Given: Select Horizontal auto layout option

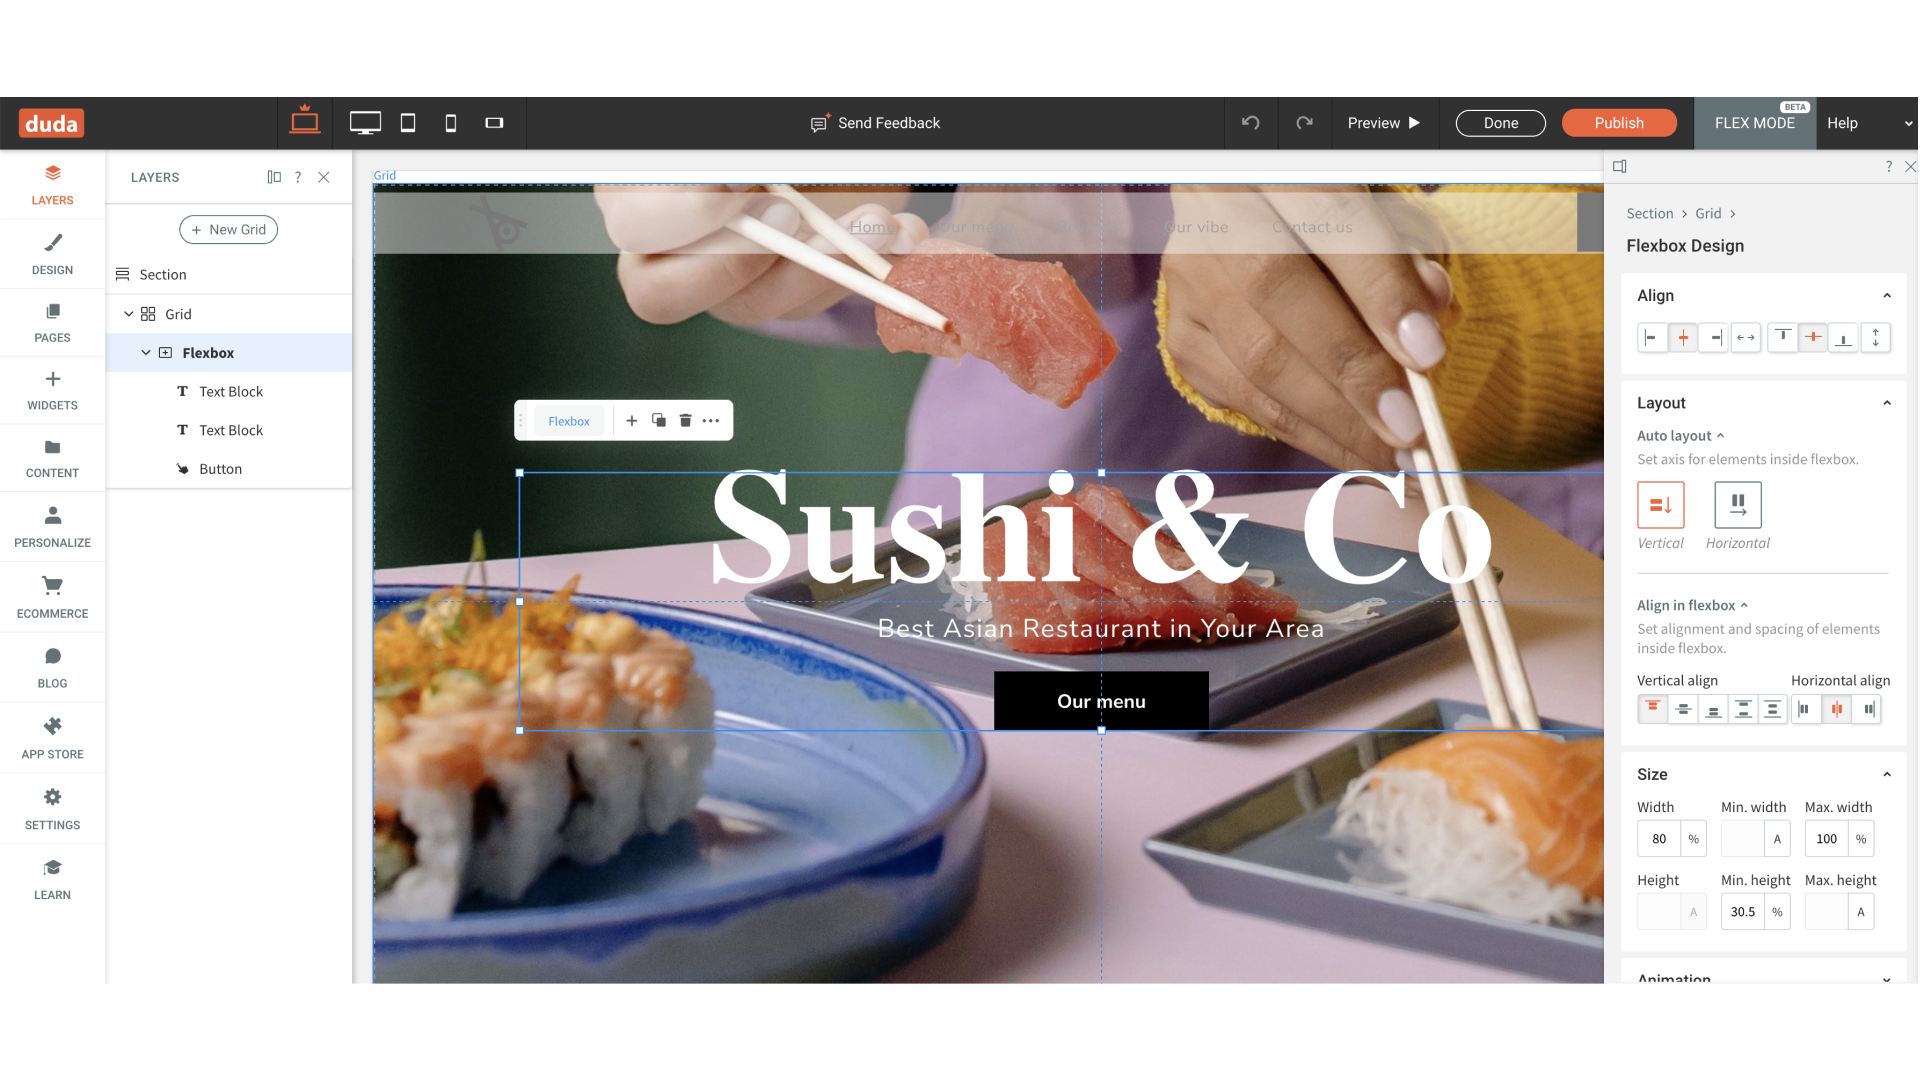Looking at the screenshot, I should click(1737, 505).
